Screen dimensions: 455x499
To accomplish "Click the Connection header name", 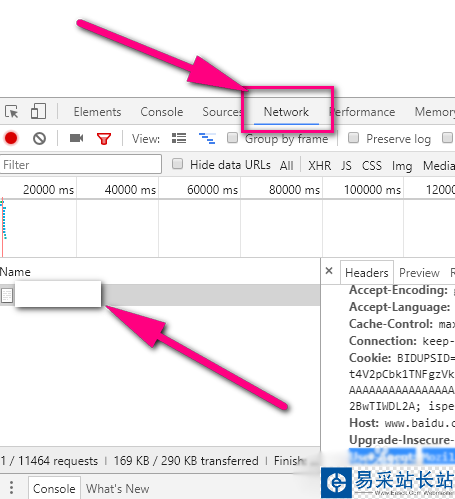I will 383,341.
